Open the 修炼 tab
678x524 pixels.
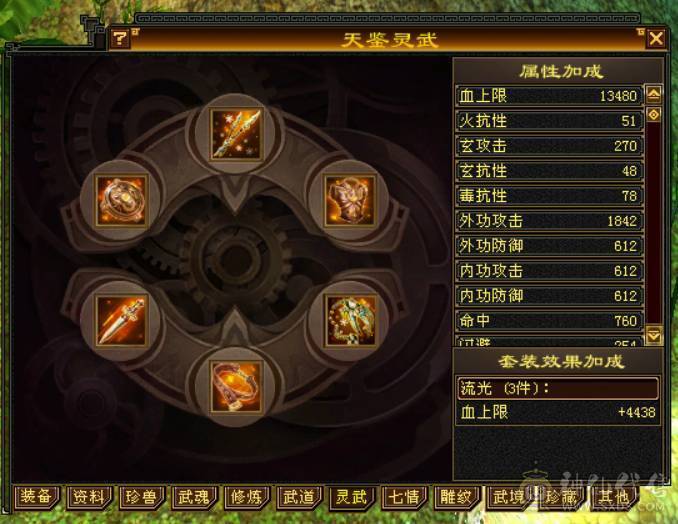click(x=246, y=496)
